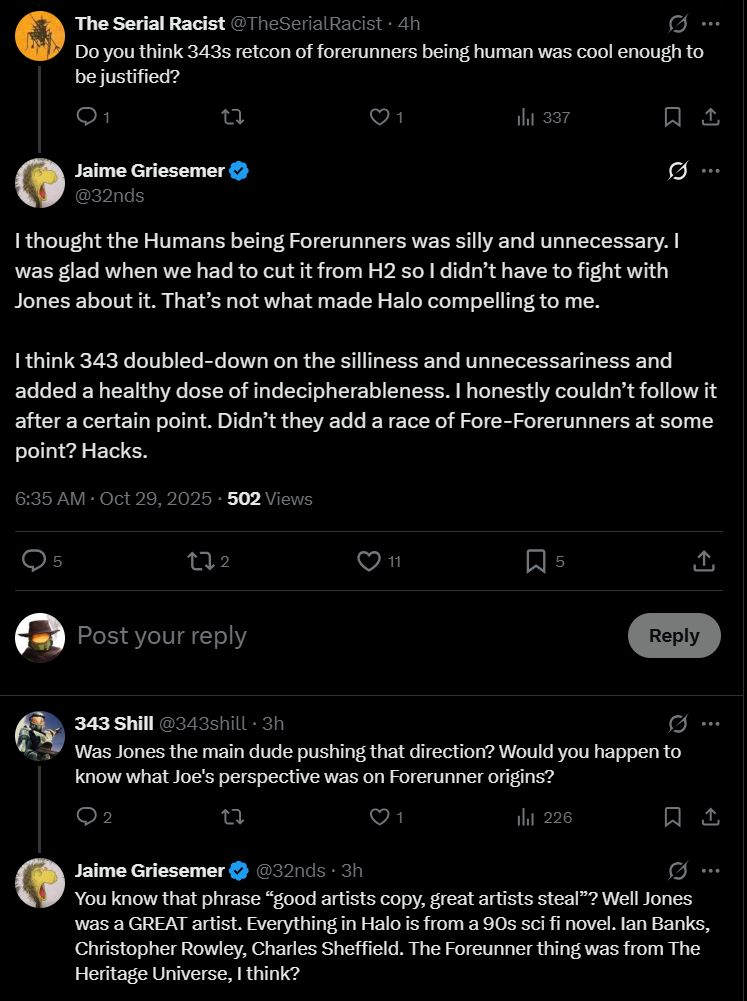This screenshot has width=747, height=1001.
Task: Share The Serial Racist's post
Action: pyautogui.click(x=710, y=117)
